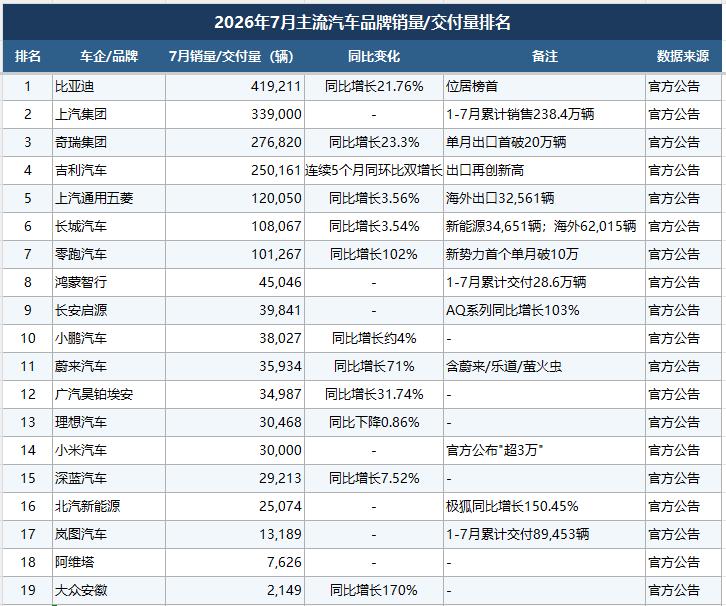Viewport: 726px width, 606px height.
Task: Click the cell '同比增长3.56%'
Action: [x=374, y=199]
